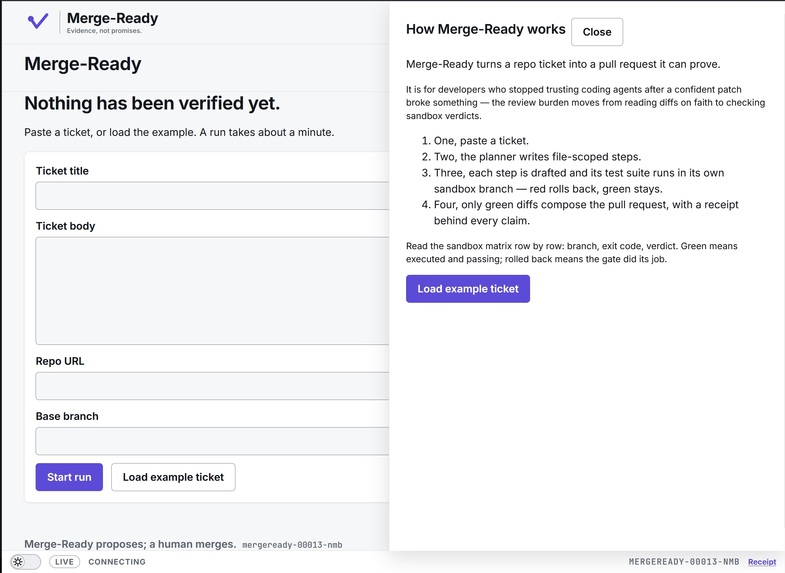Open the Receipt link
The height and width of the screenshot is (573, 785).
point(761,562)
